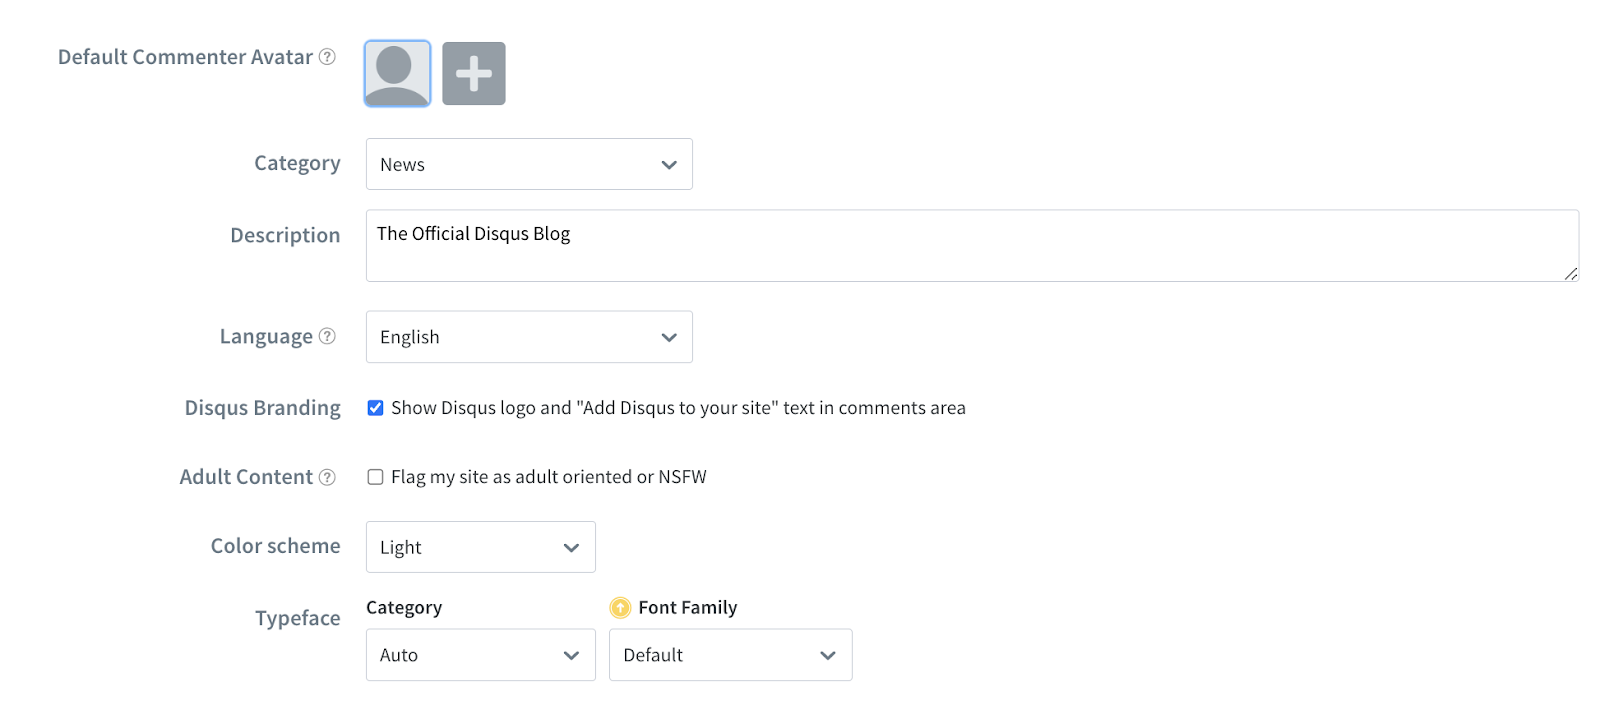Toggle the Show Disqus logo checkbox
The height and width of the screenshot is (705, 1600).
coord(376,408)
